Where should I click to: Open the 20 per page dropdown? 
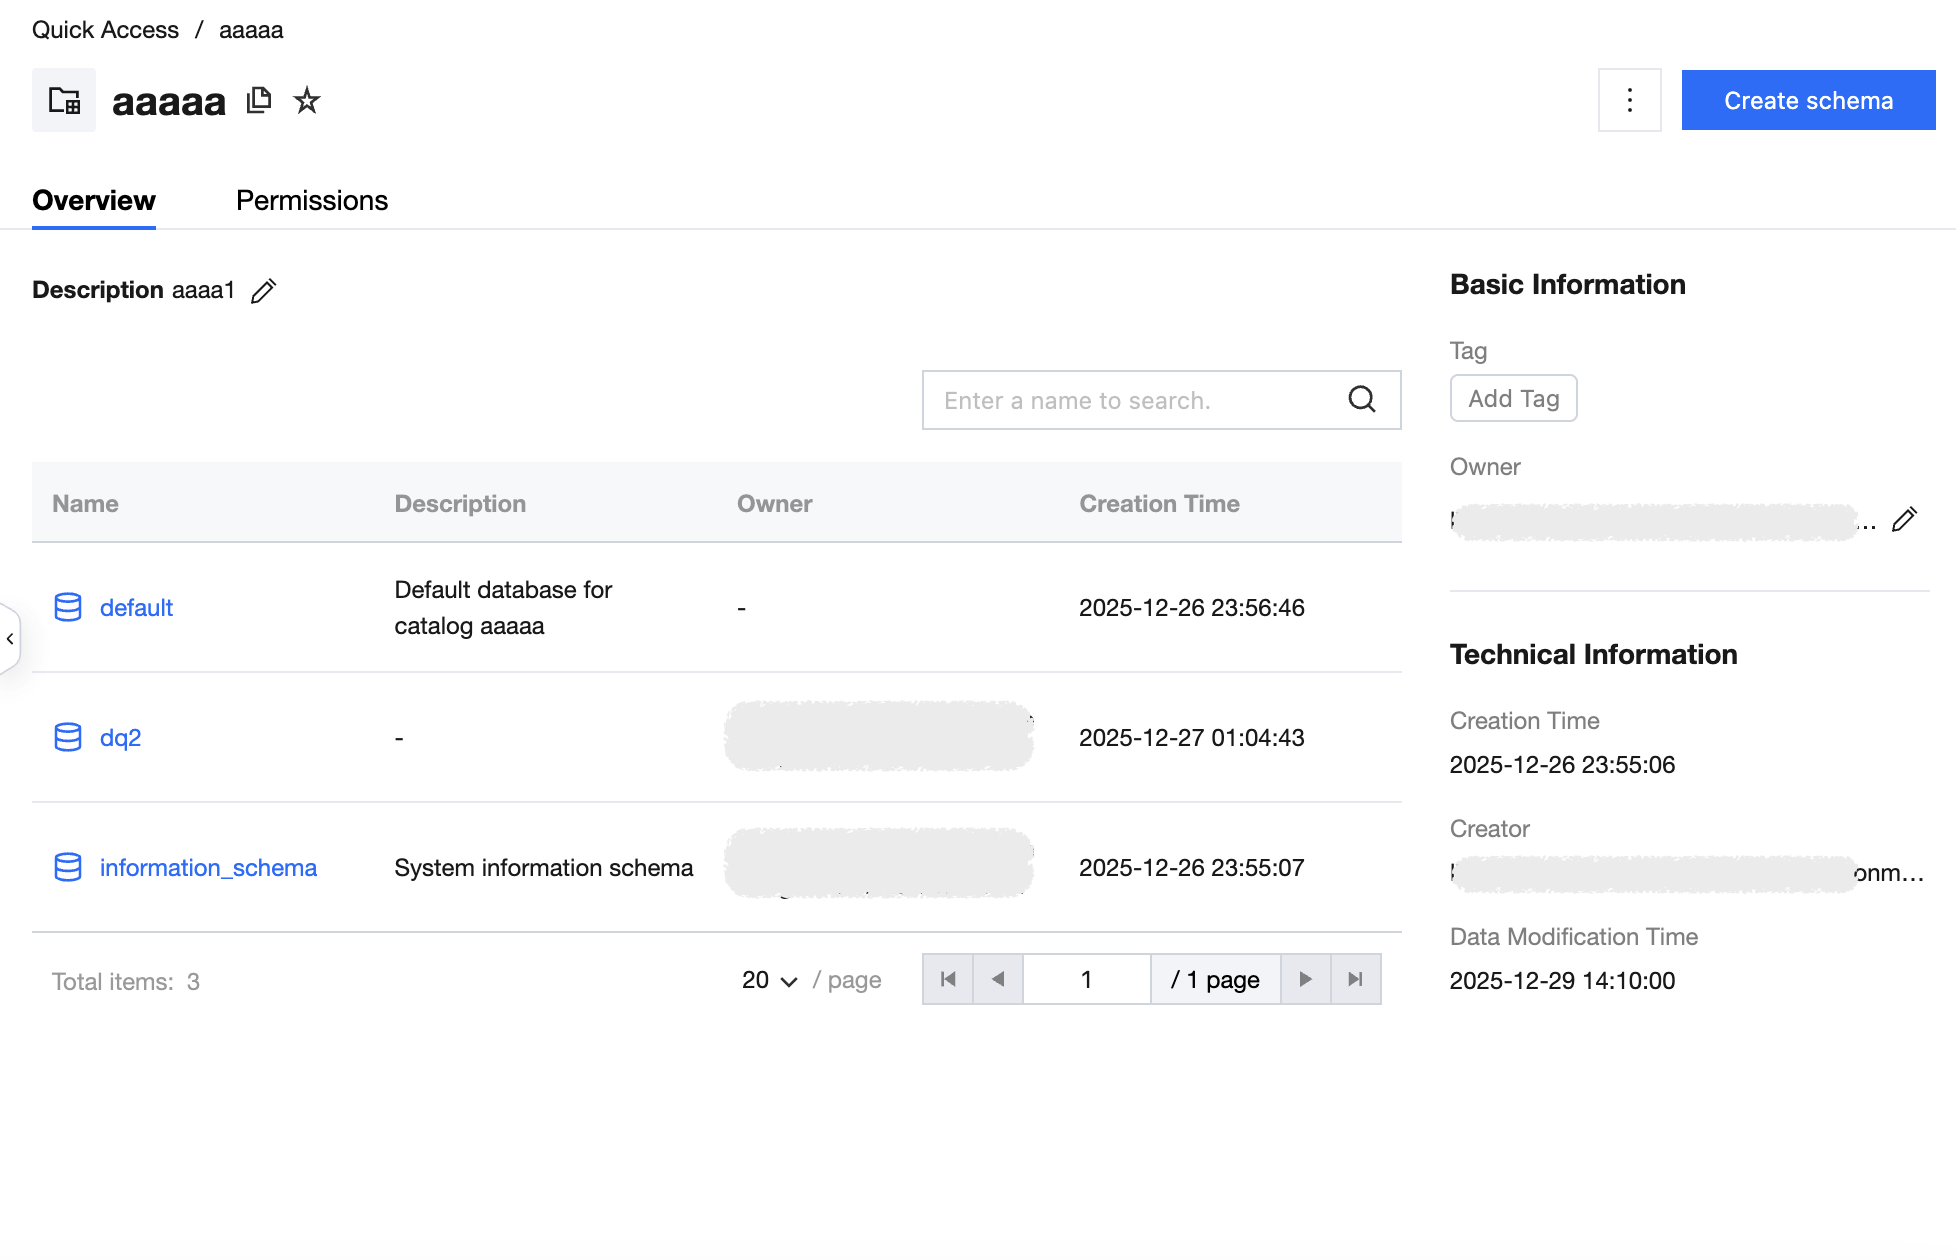click(769, 980)
